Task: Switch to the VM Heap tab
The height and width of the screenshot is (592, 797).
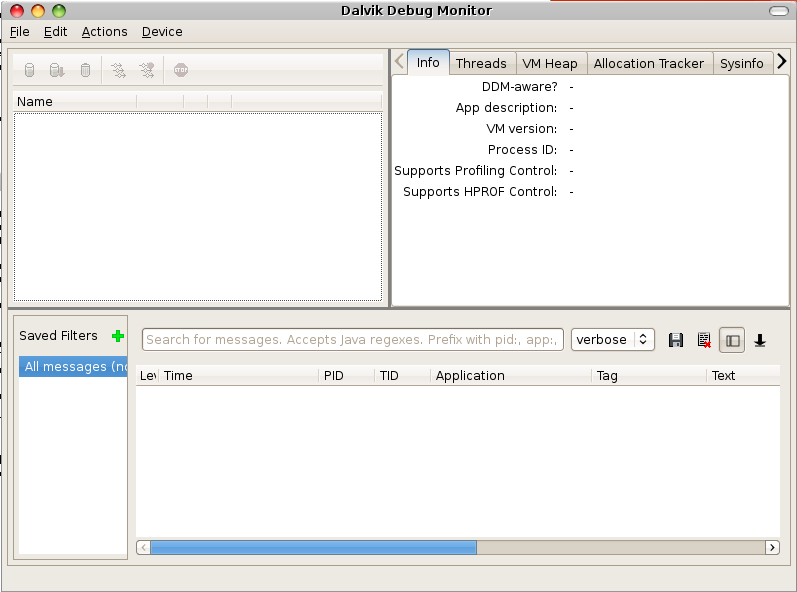Action: (x=550, y=64)
